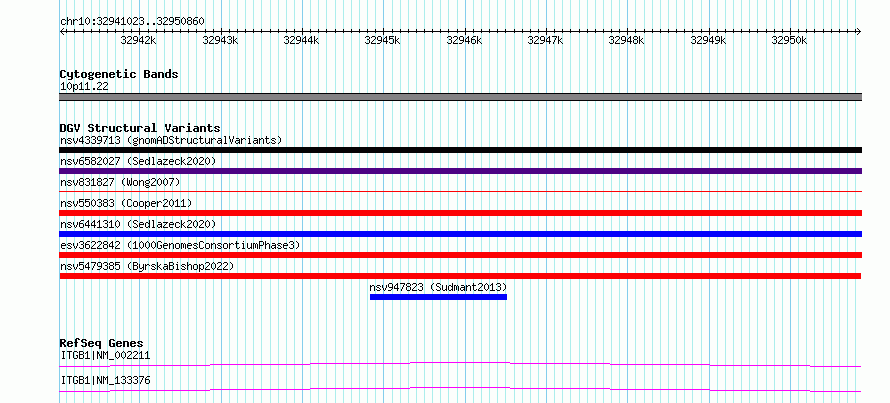The height and width of the screenshot is (403, 890).
Task: Click the 32944k ruler mark
Action: point(301,40)
